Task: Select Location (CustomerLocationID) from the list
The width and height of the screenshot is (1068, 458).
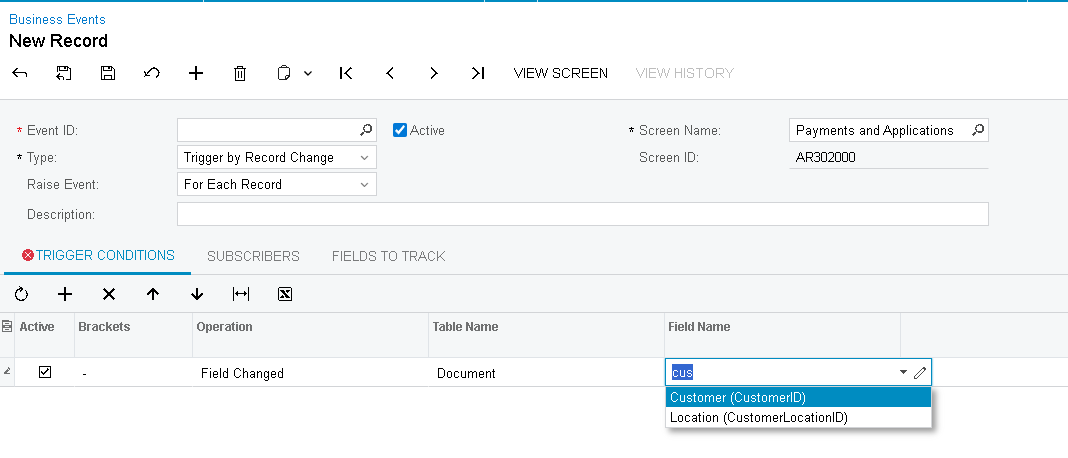Action: 758,418
